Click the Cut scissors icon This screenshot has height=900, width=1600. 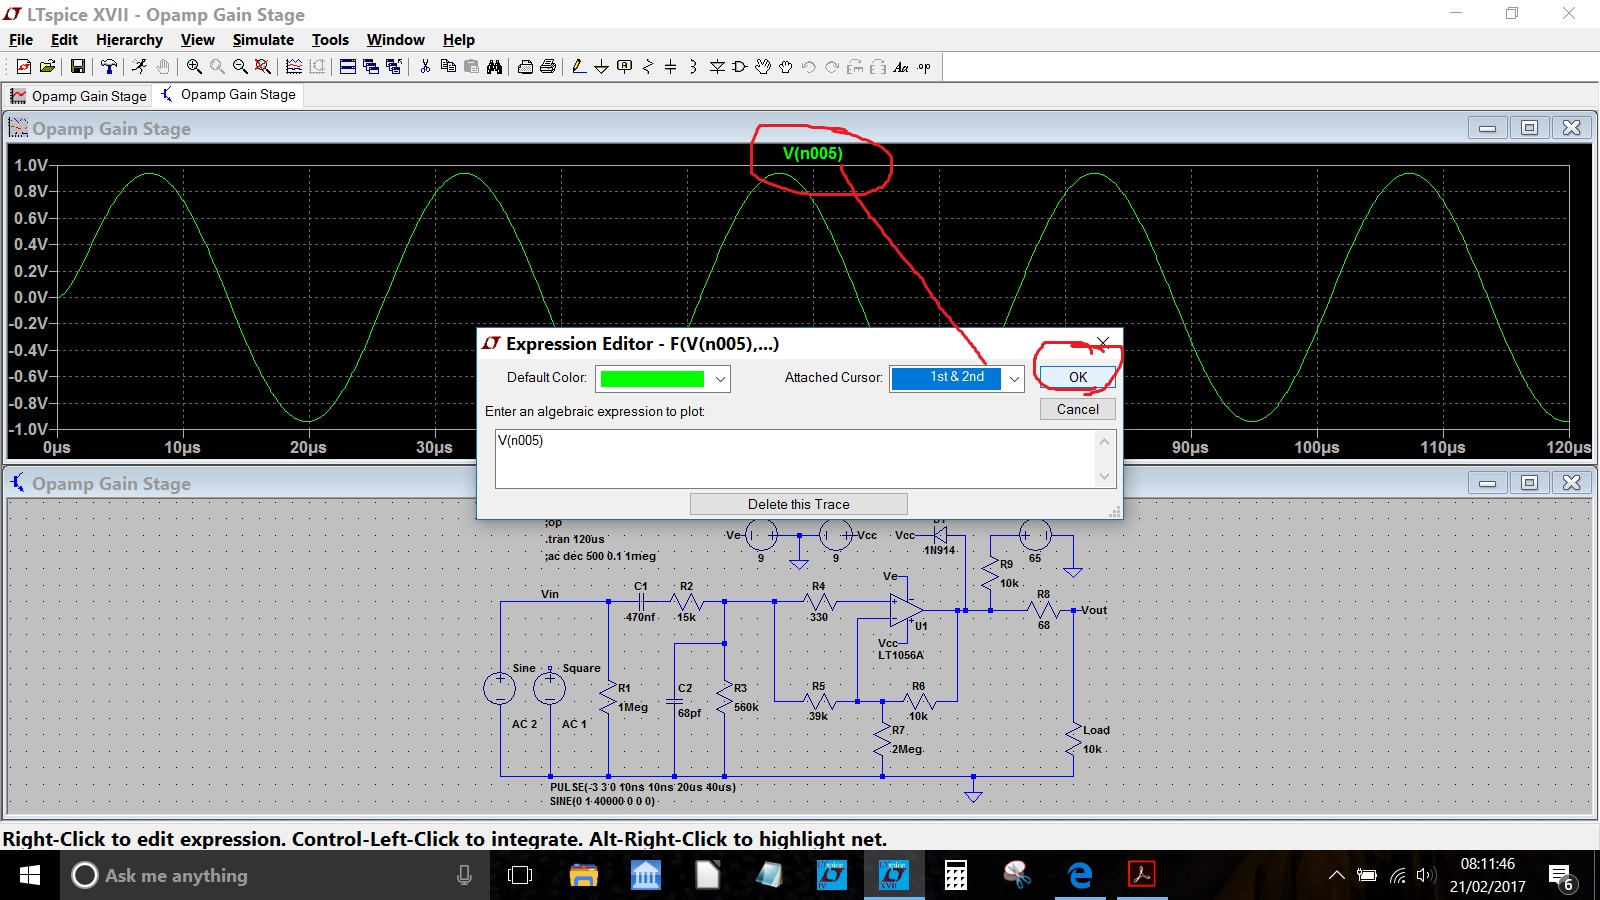pos(425,67)
